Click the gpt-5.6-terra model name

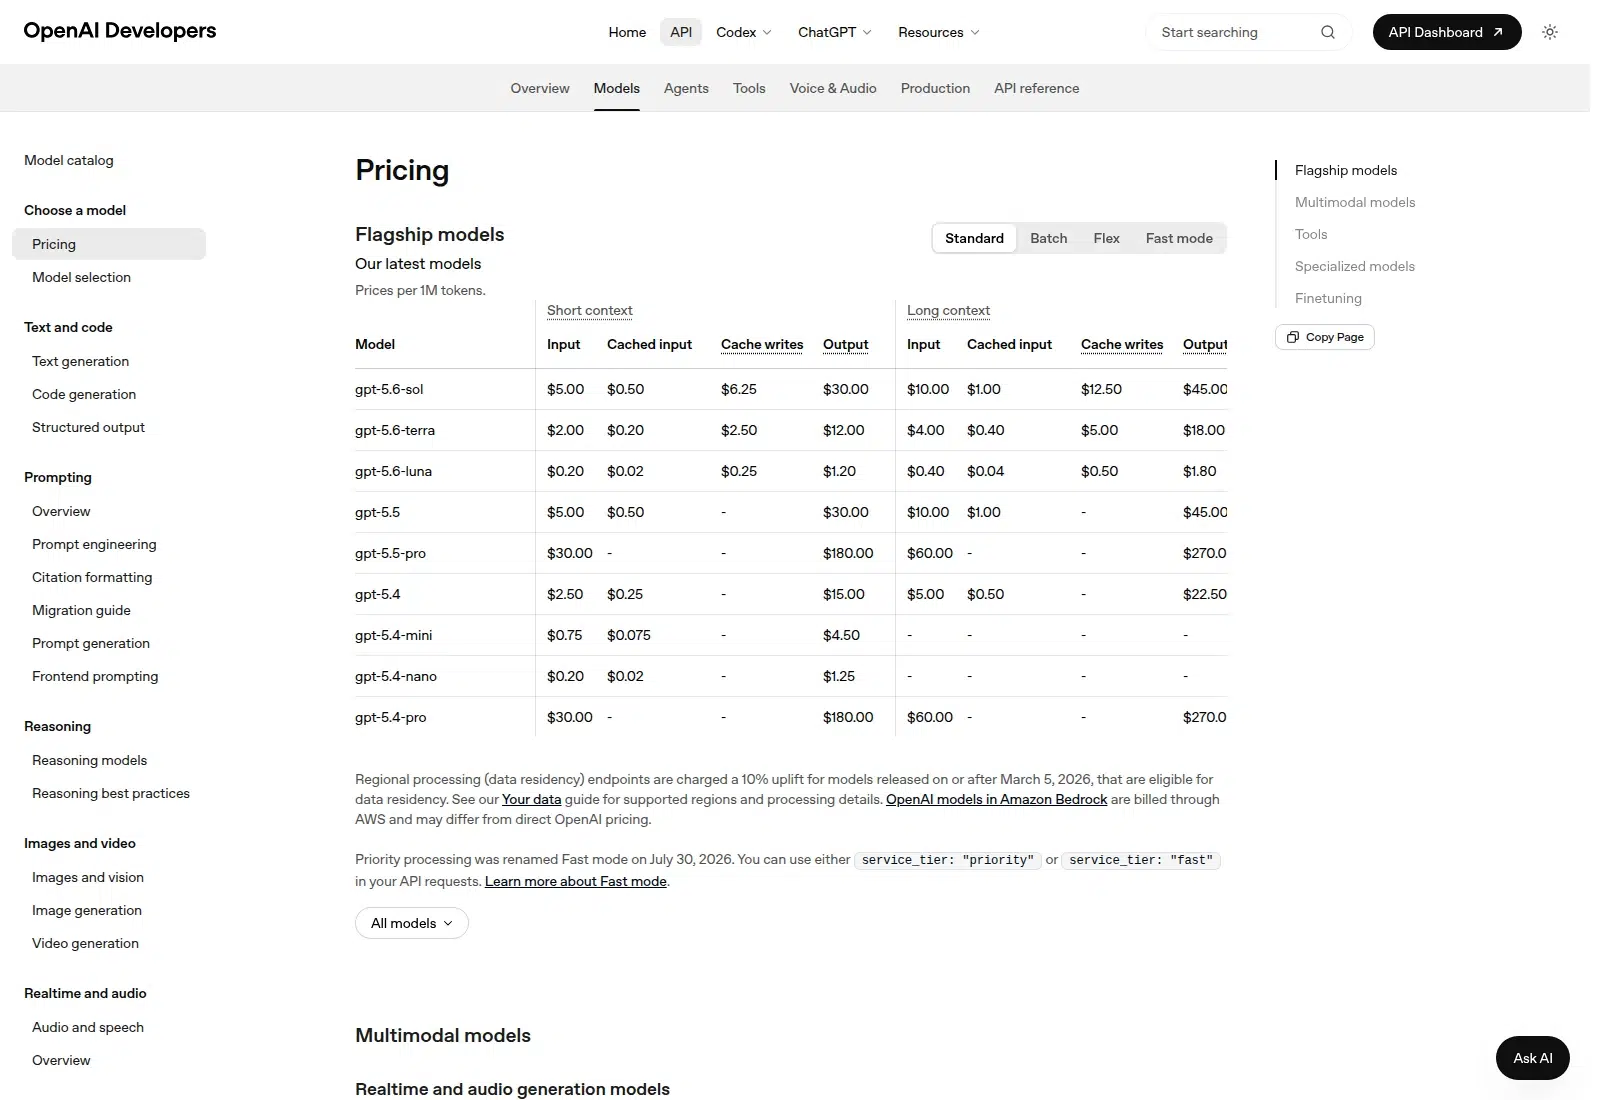(x=395, y=430)
